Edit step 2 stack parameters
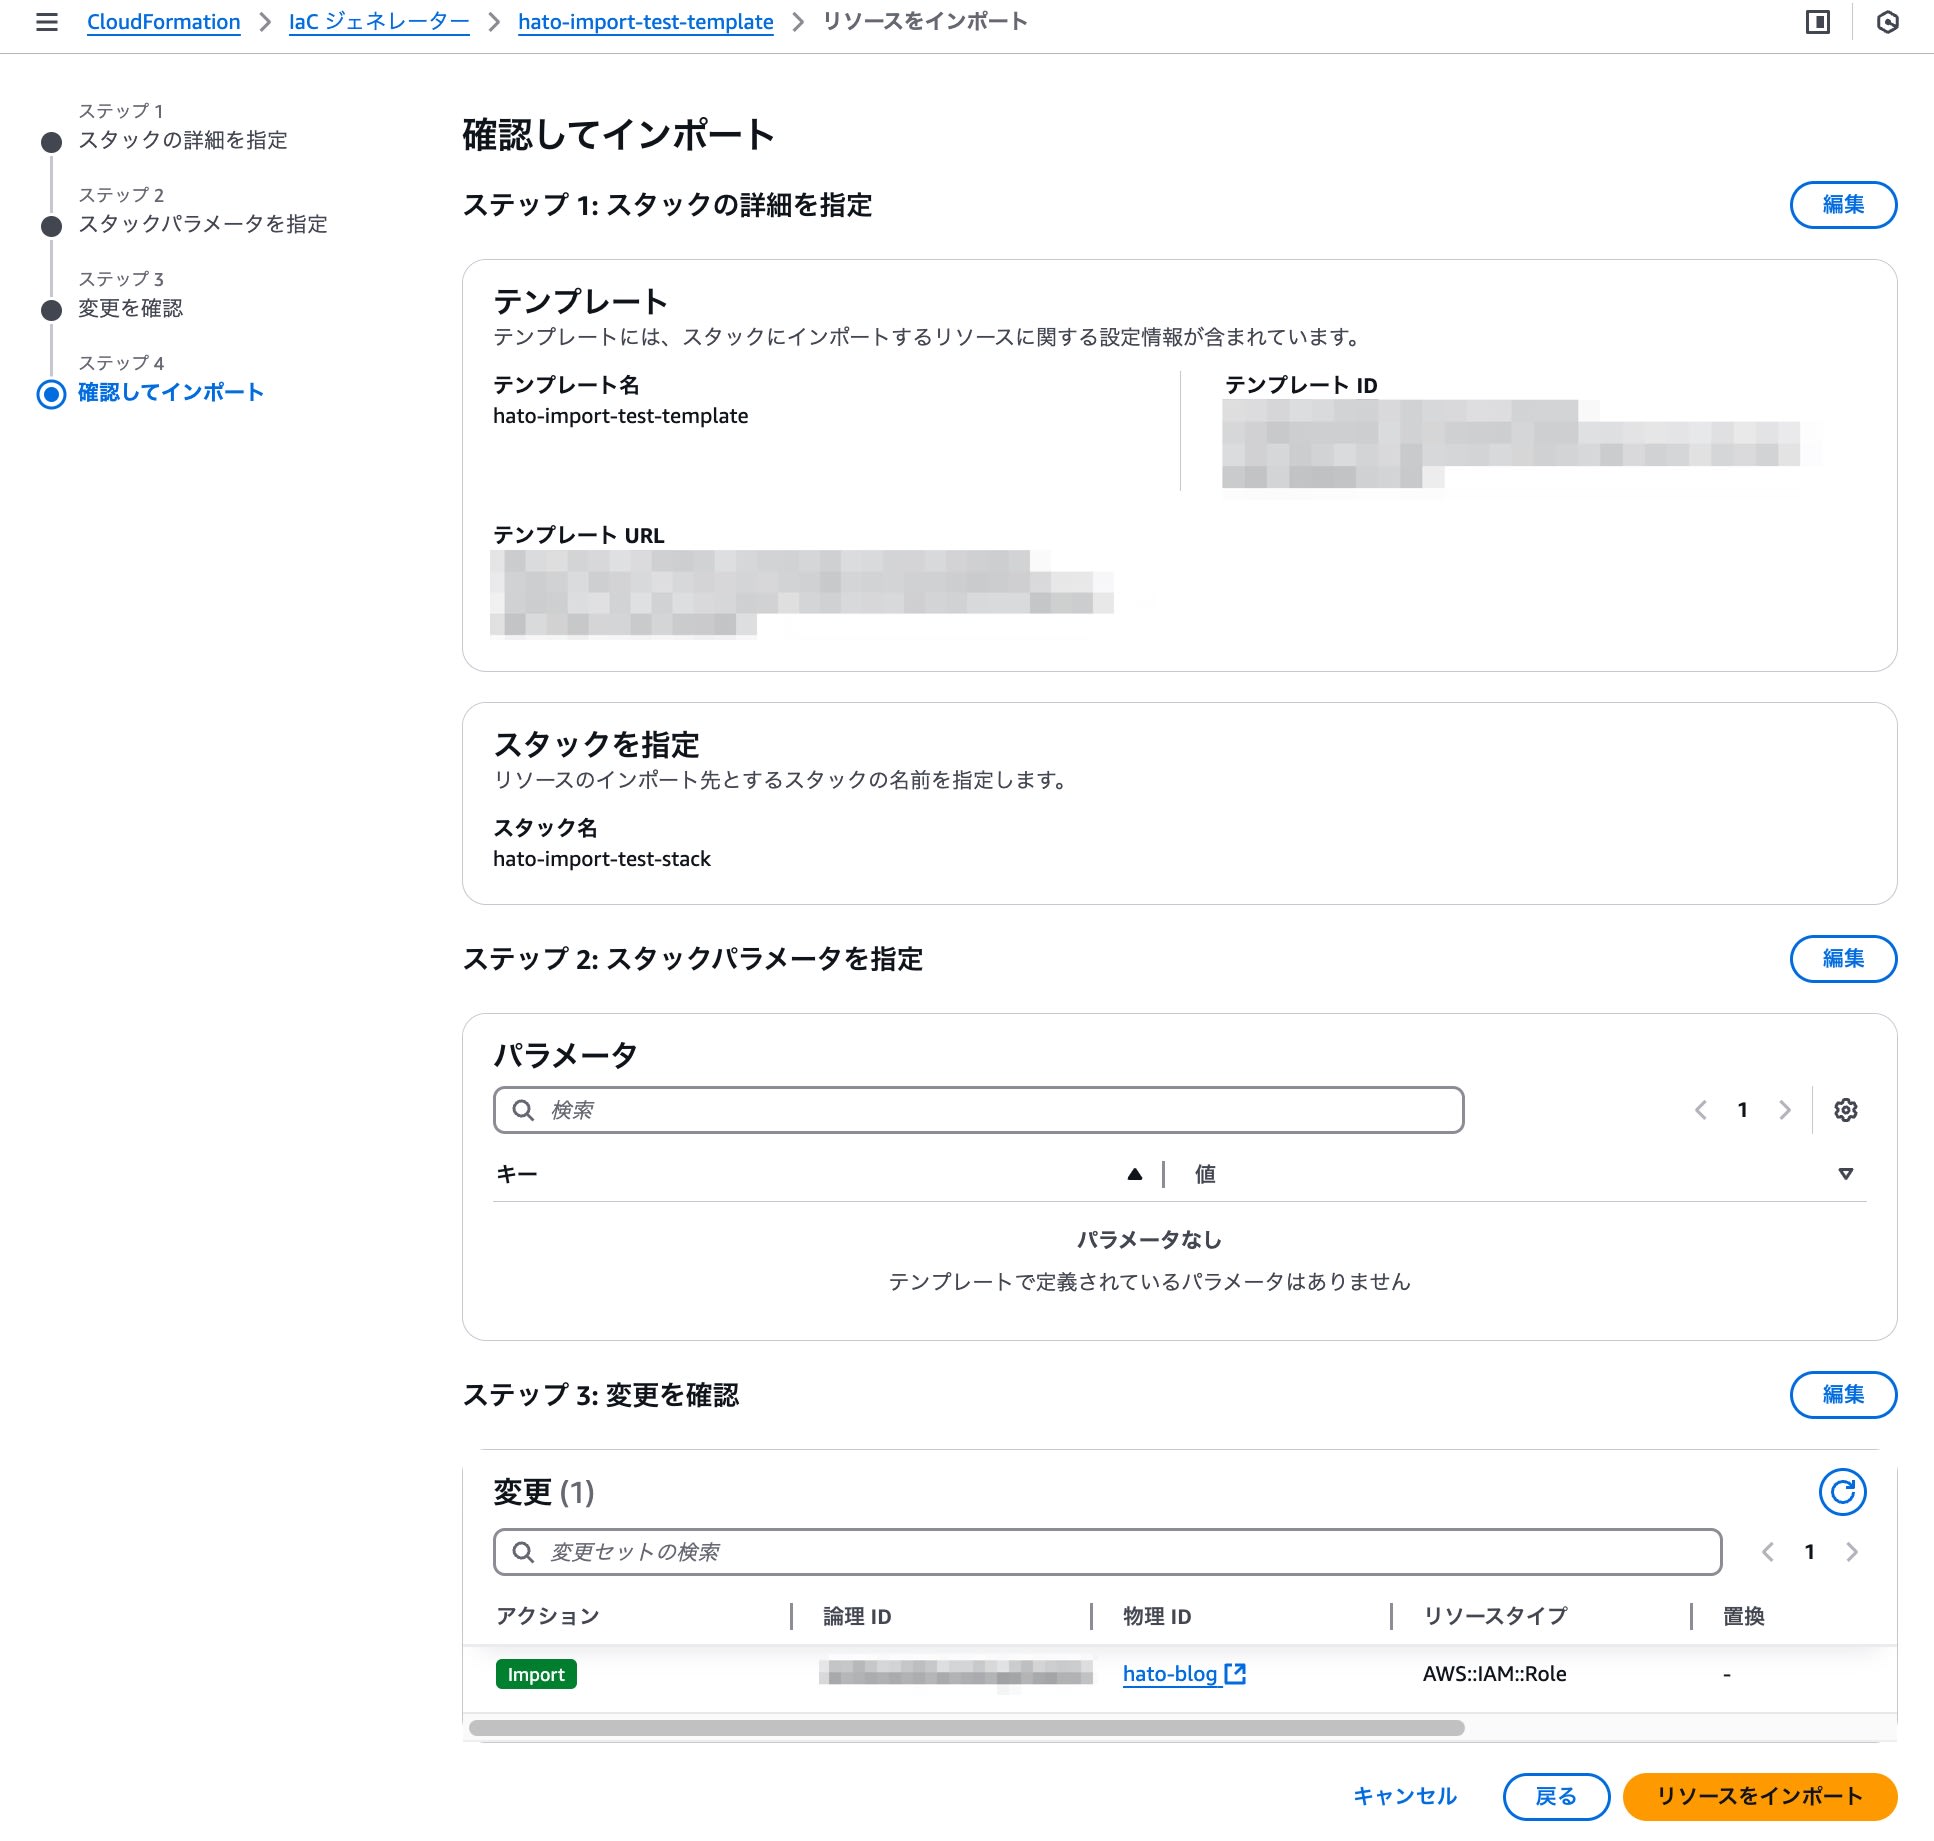Viewport: 1934px width, 1841px height. point(1843,959)
